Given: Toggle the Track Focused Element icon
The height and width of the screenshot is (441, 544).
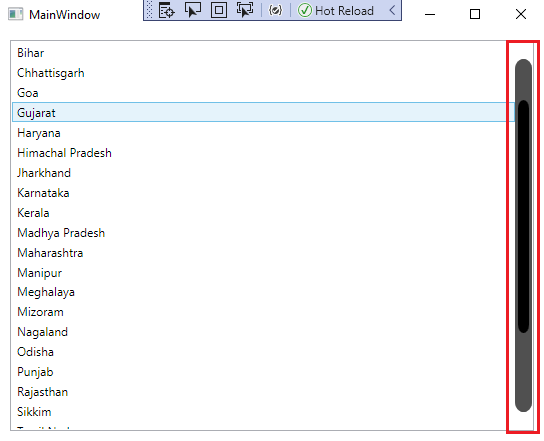Looking at the screenshot, I should pyautogui.click(x=245, y=10).
